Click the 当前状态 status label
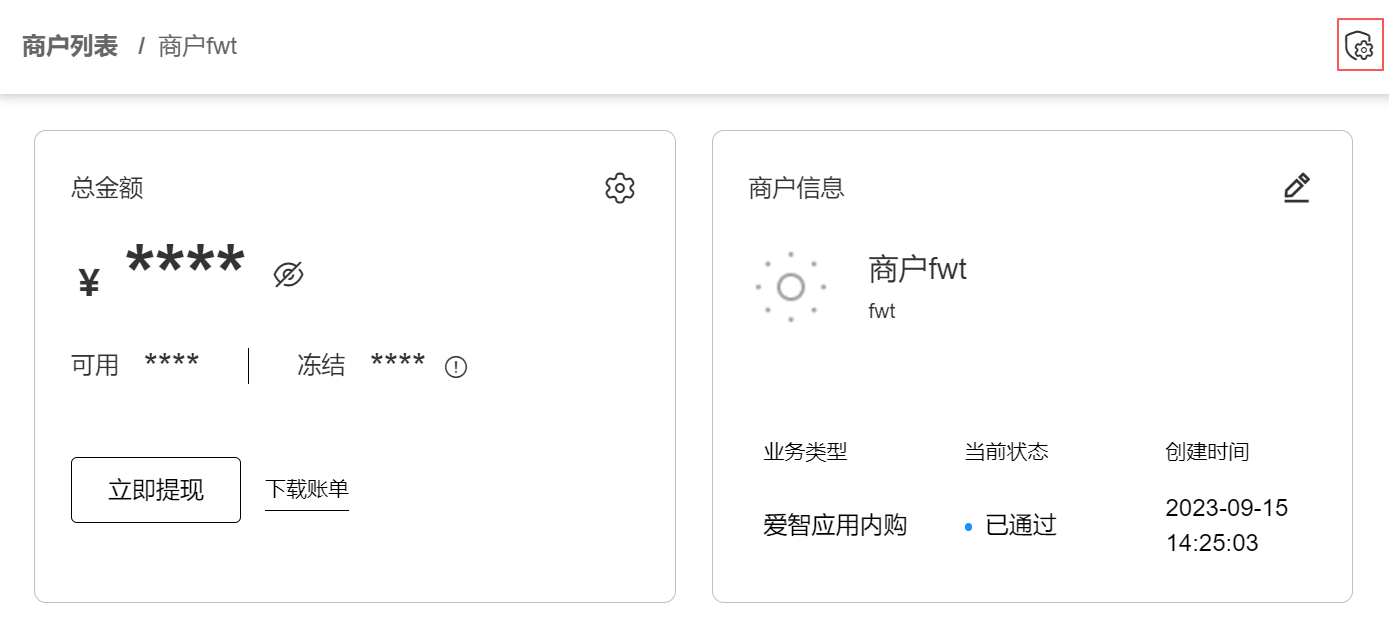1389x626 pixels. tap(1004, 451)
